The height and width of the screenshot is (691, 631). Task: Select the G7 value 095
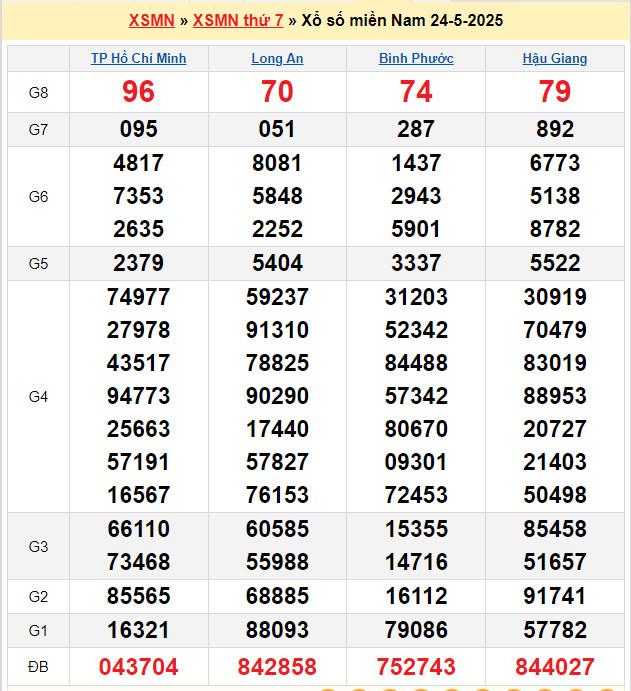pyautogui.click(x=138, y=129)
